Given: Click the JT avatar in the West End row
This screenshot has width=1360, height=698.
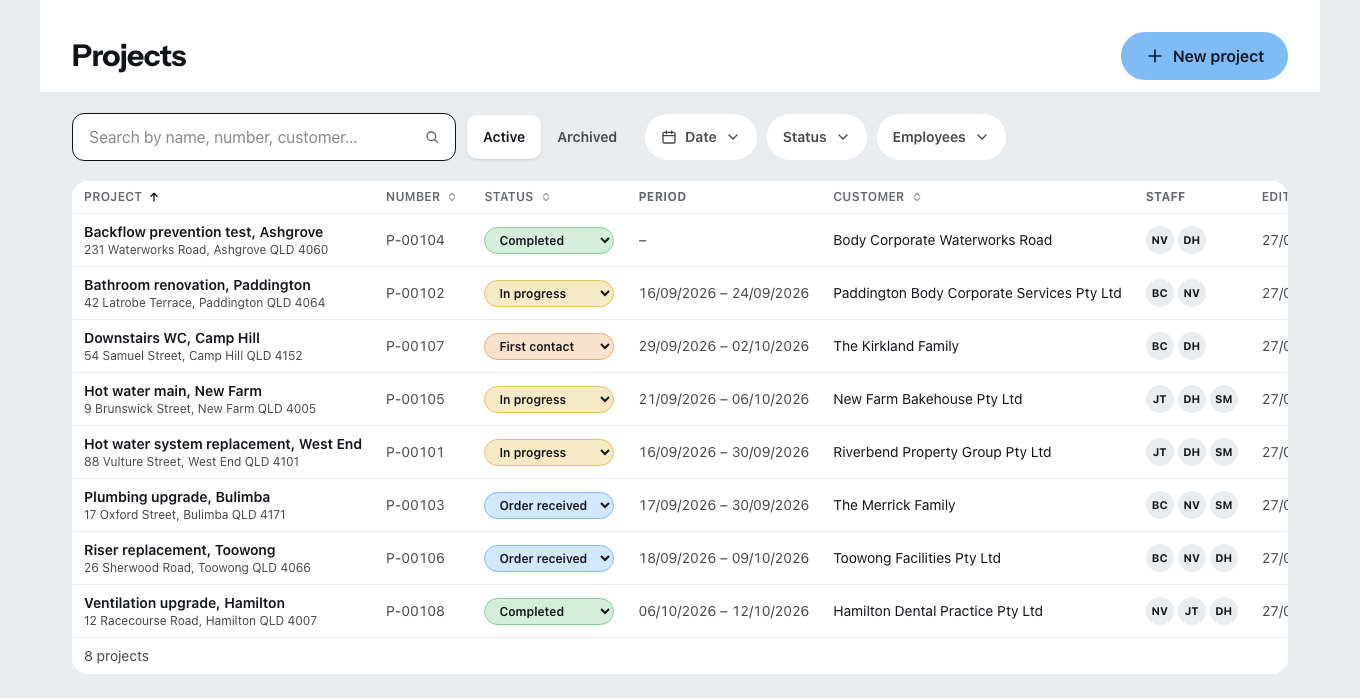Looking at the screenshot, I should click(1160, 452).
